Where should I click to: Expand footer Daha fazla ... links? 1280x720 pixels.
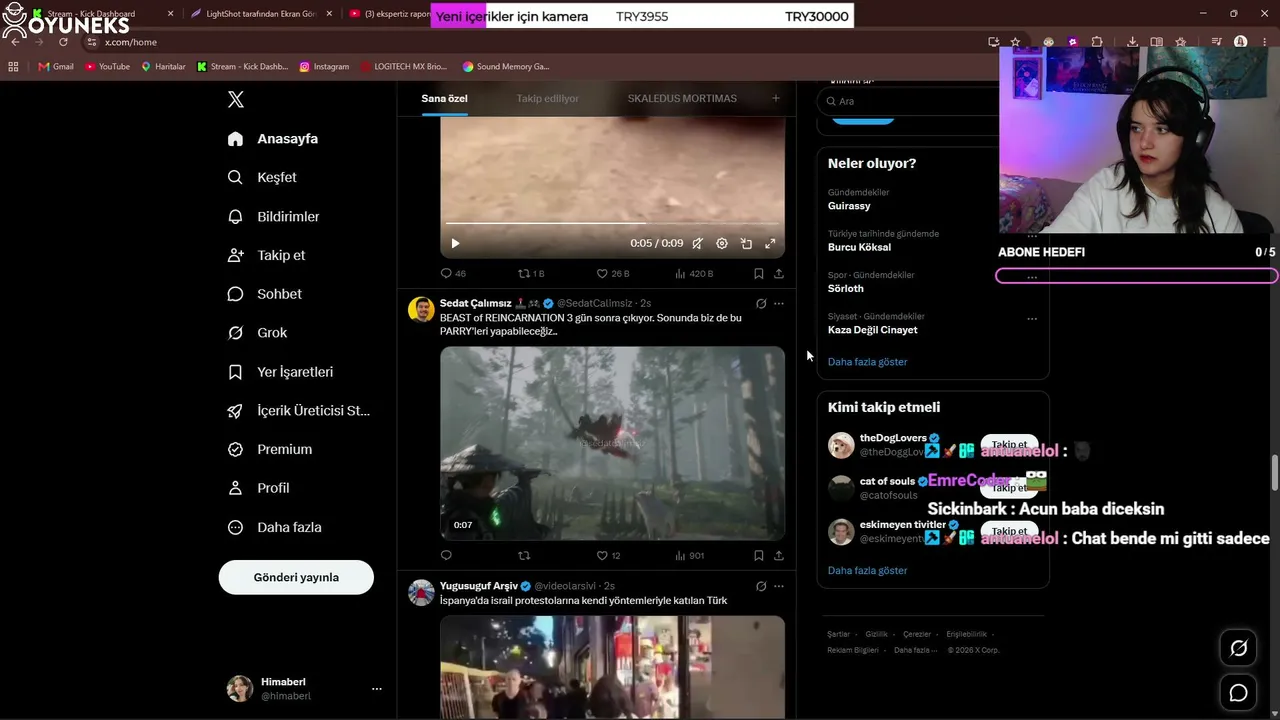tap(915, 650)
